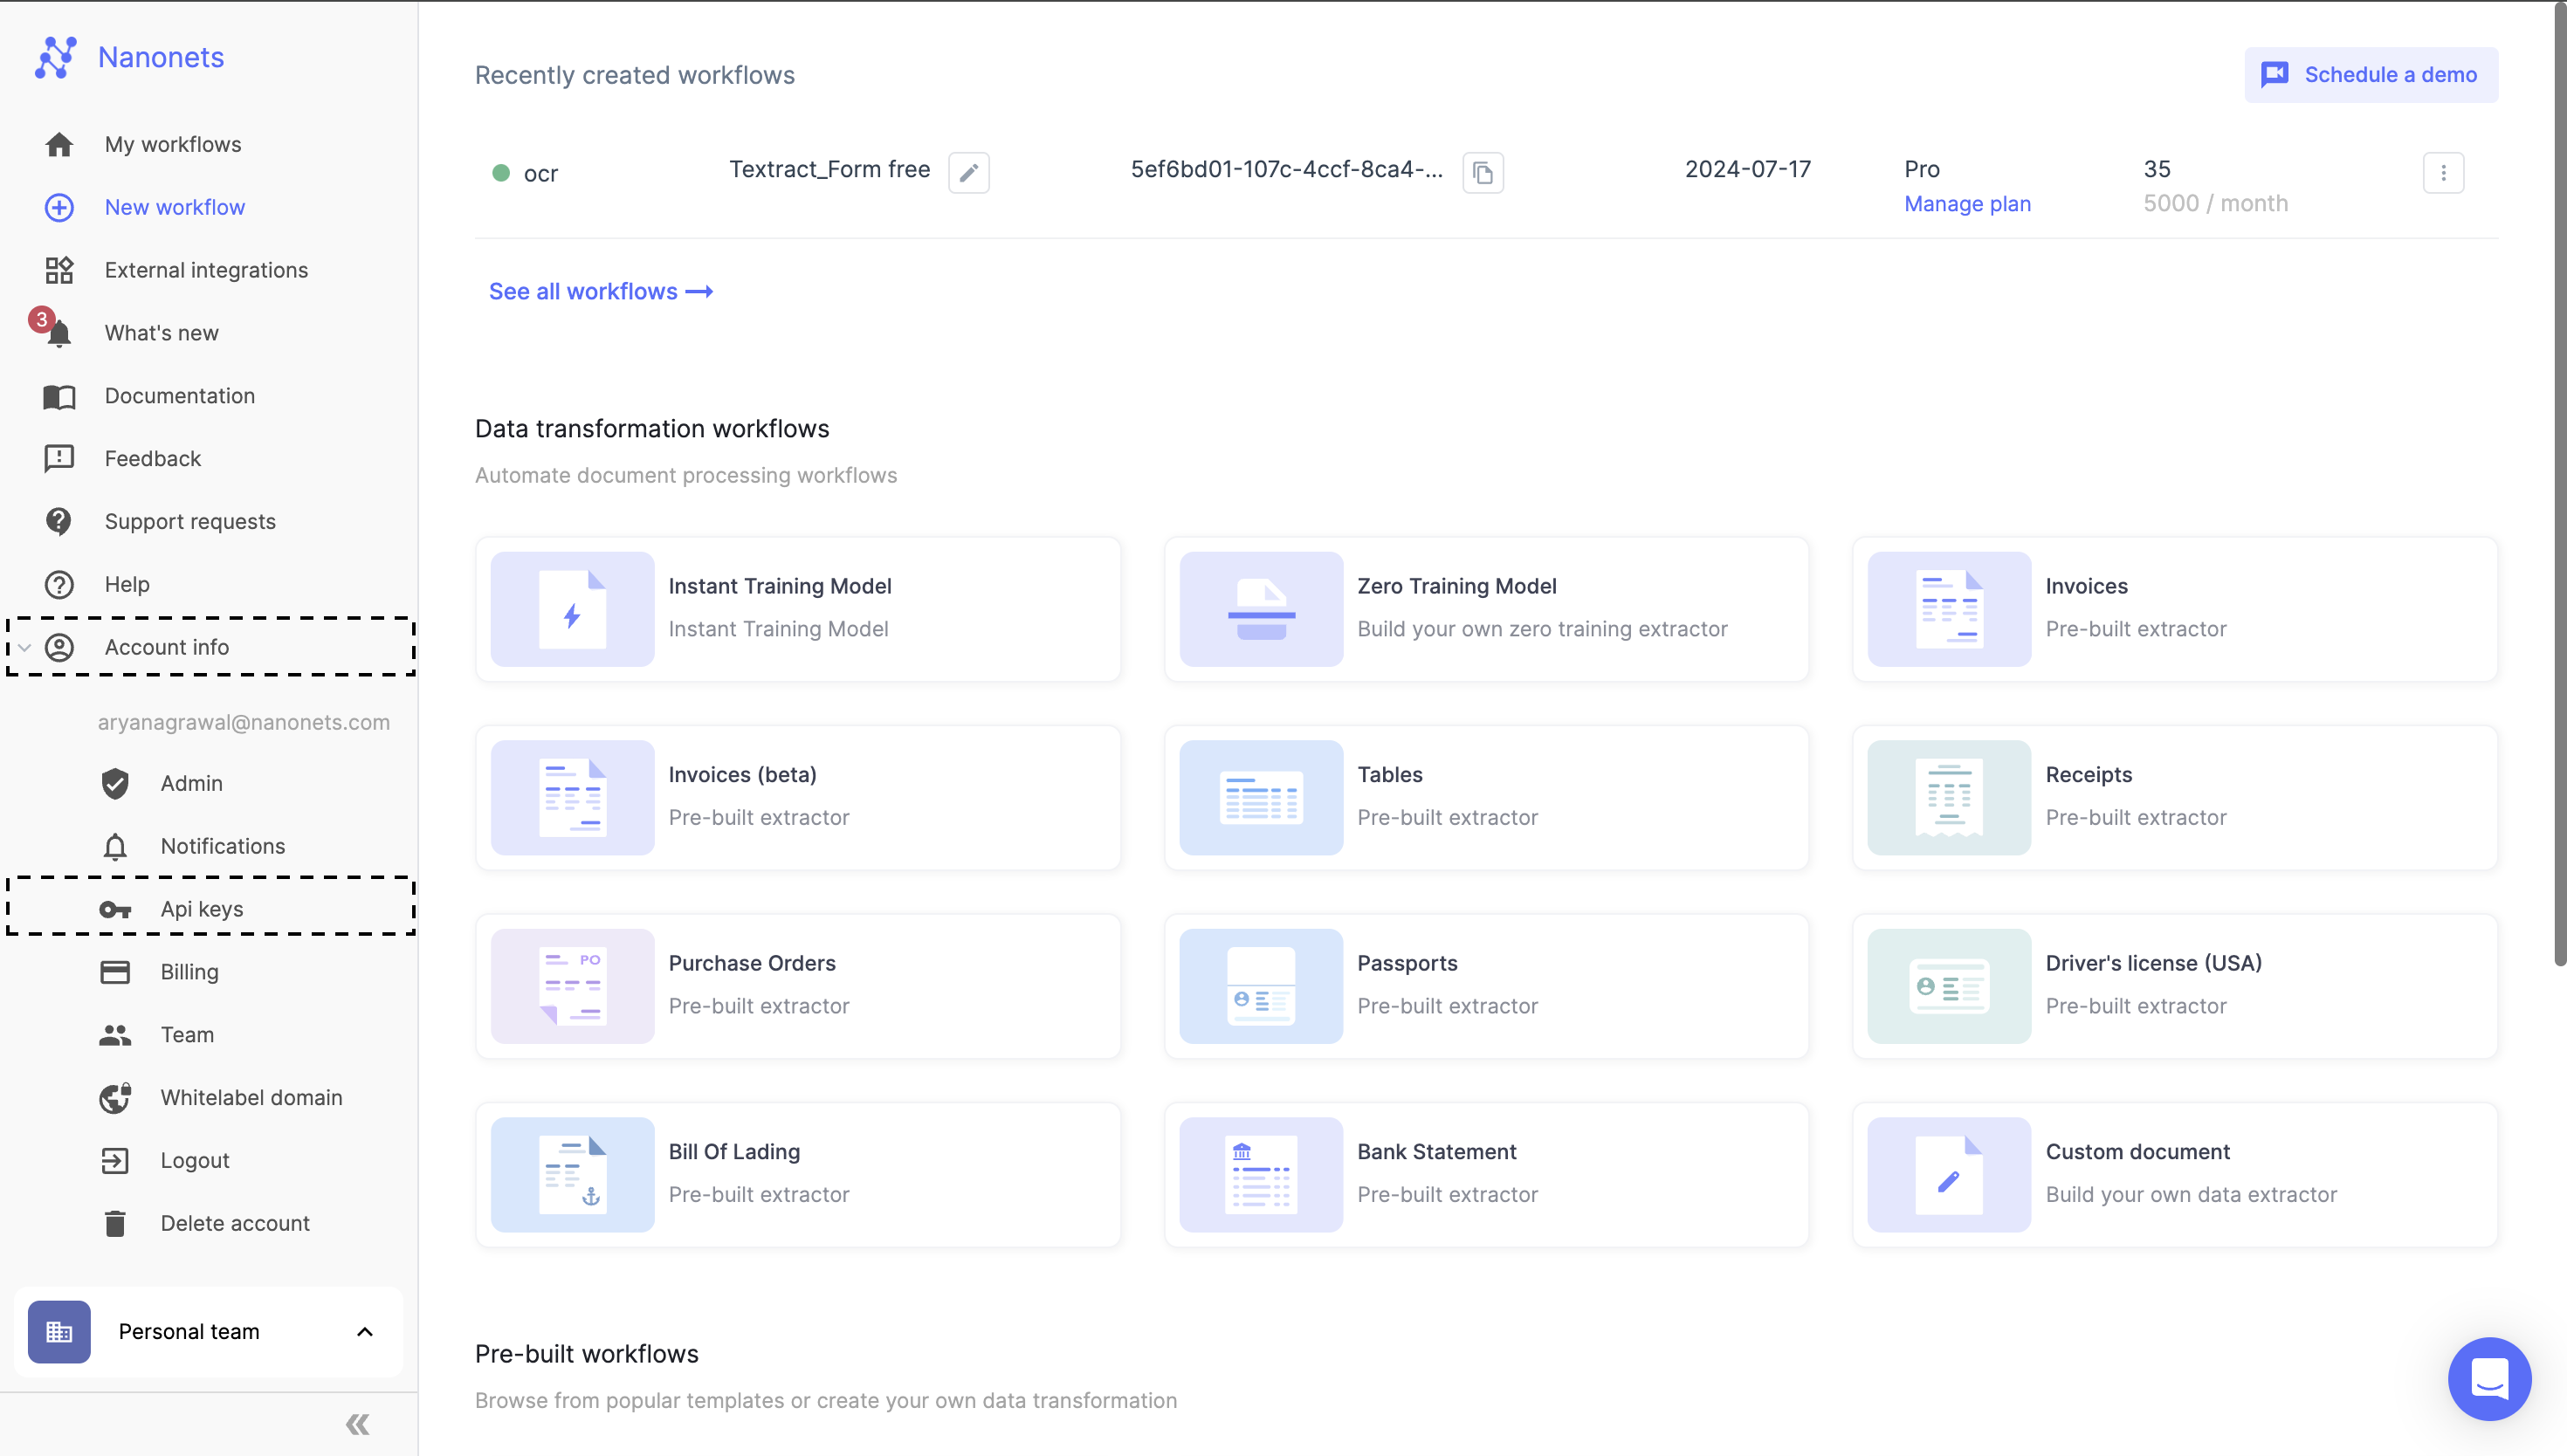Screen dimensions: 2567x1456
Task: Open the Invoices pre-built extractor card
Action: pyautogui.click(x=2174, y=610)
